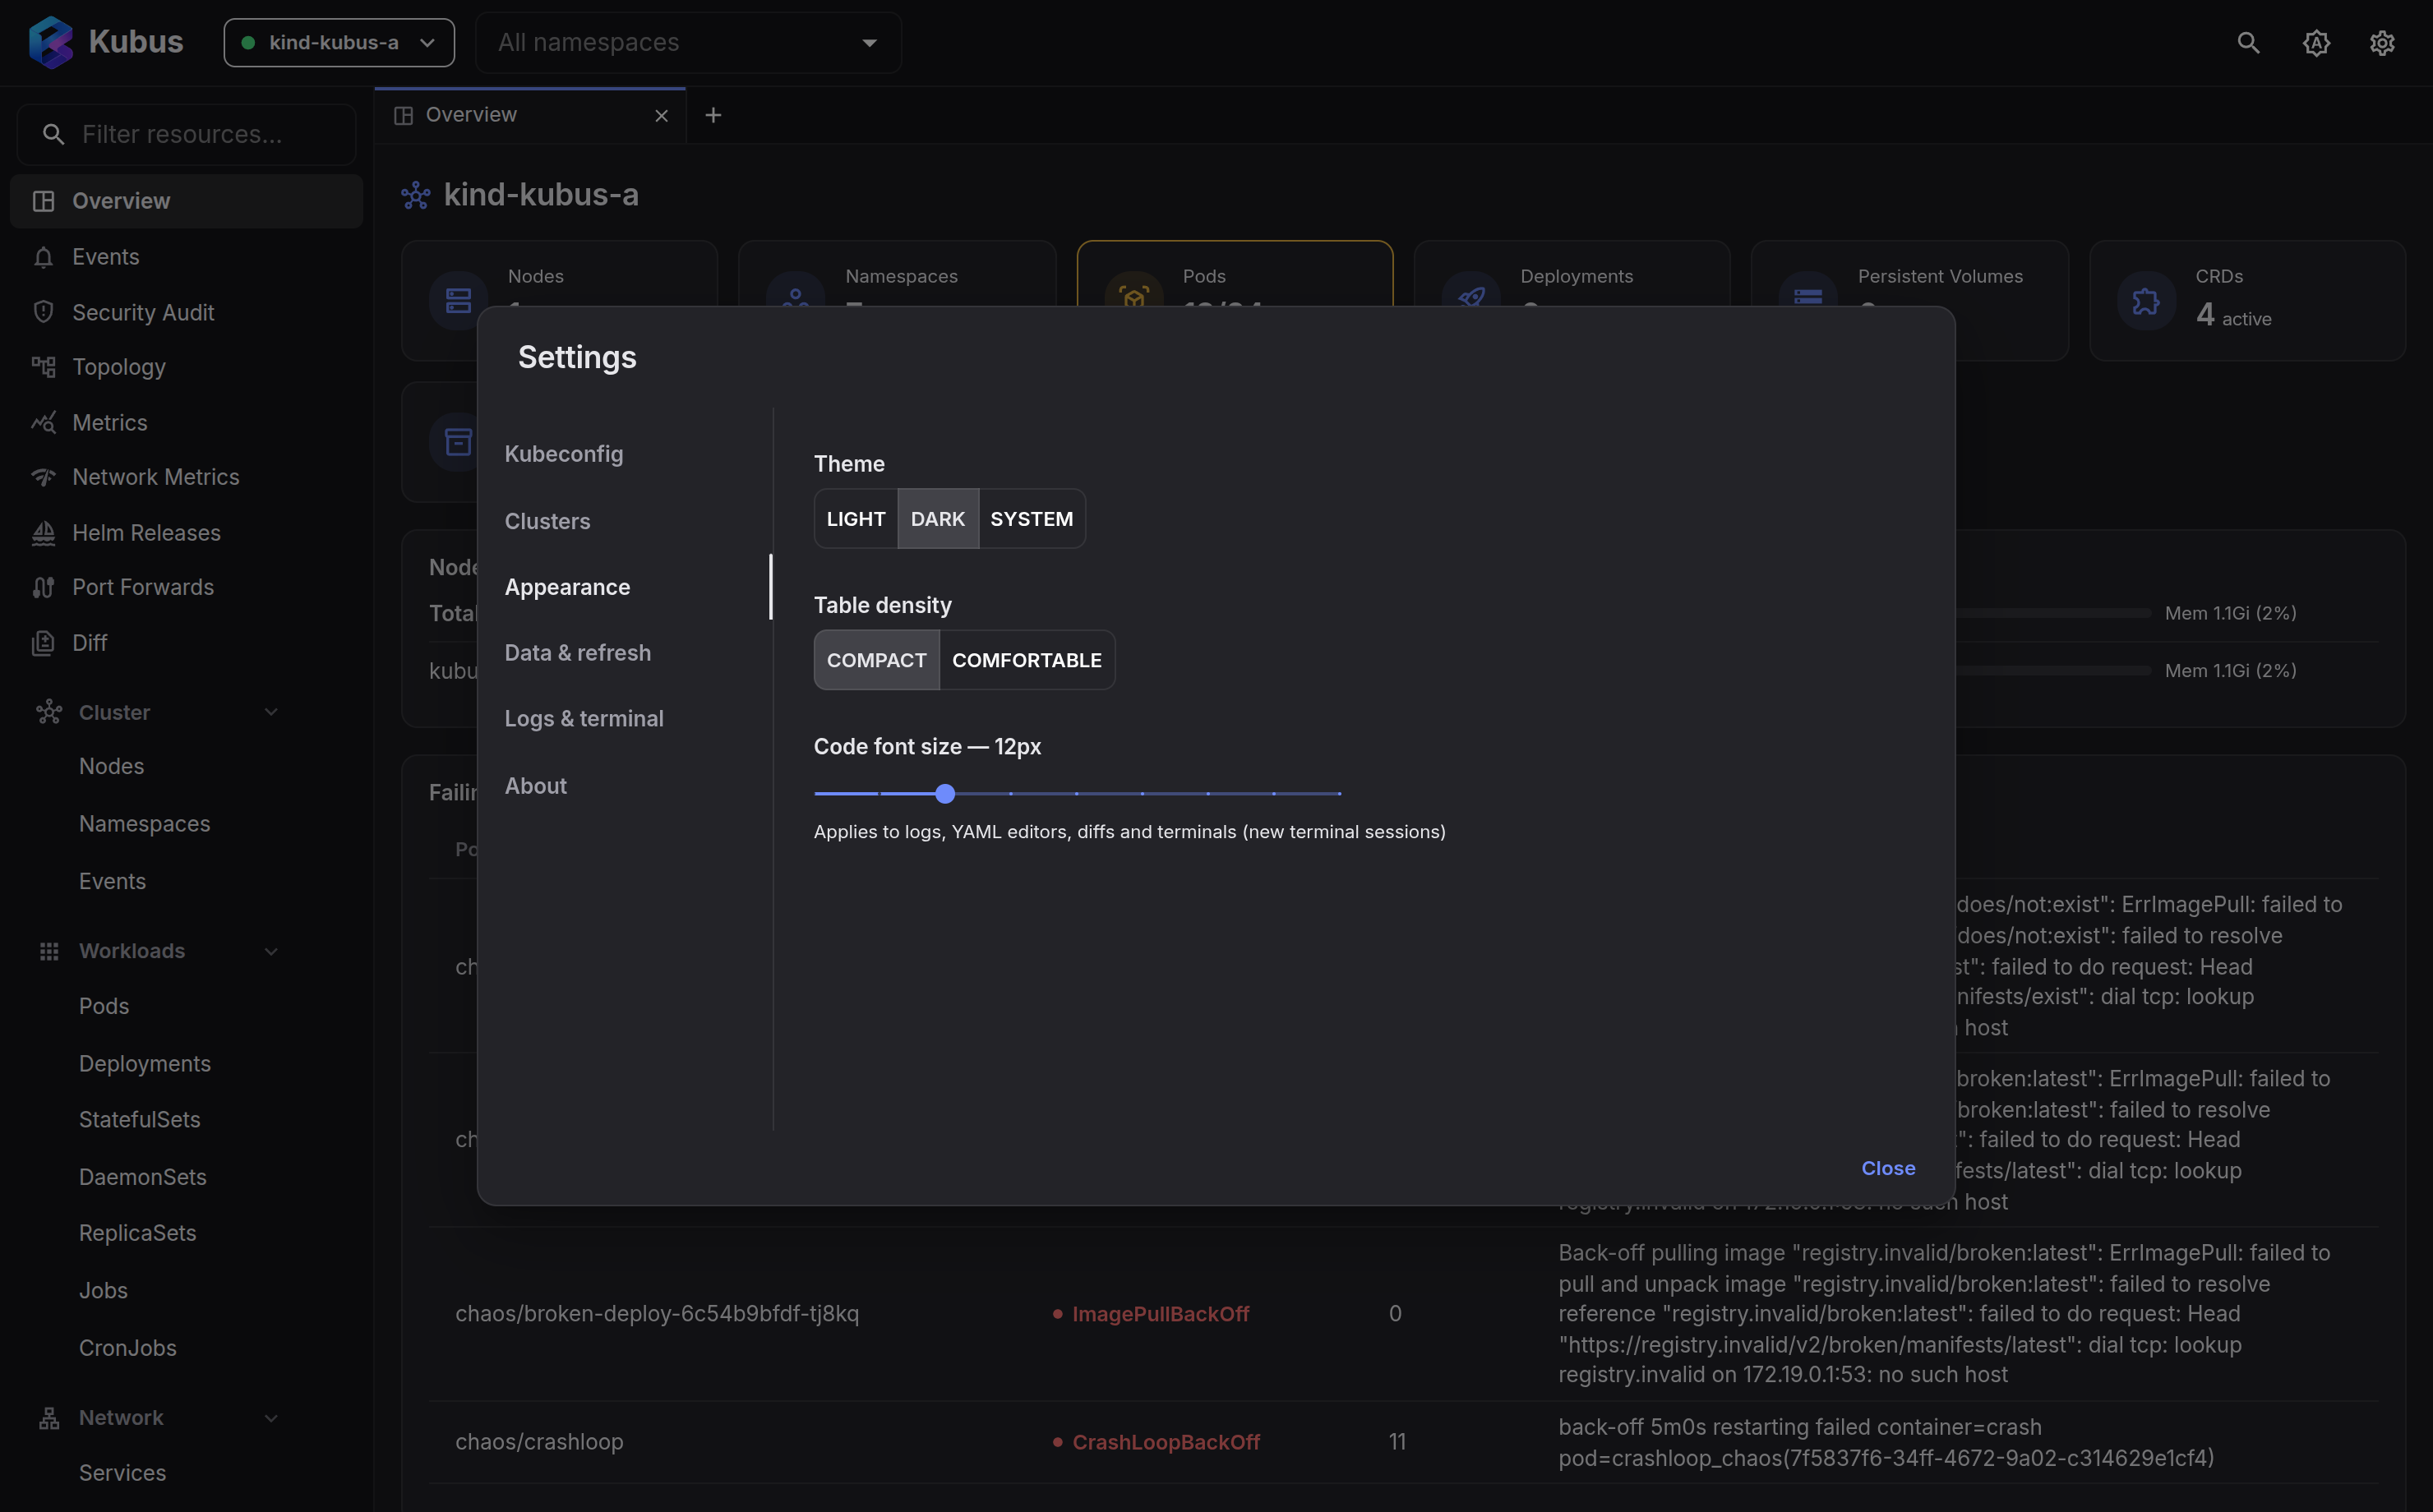The image size is (2433, 1512).
Task: Click the theme mode icon next to search
Action: point(2316,42)
